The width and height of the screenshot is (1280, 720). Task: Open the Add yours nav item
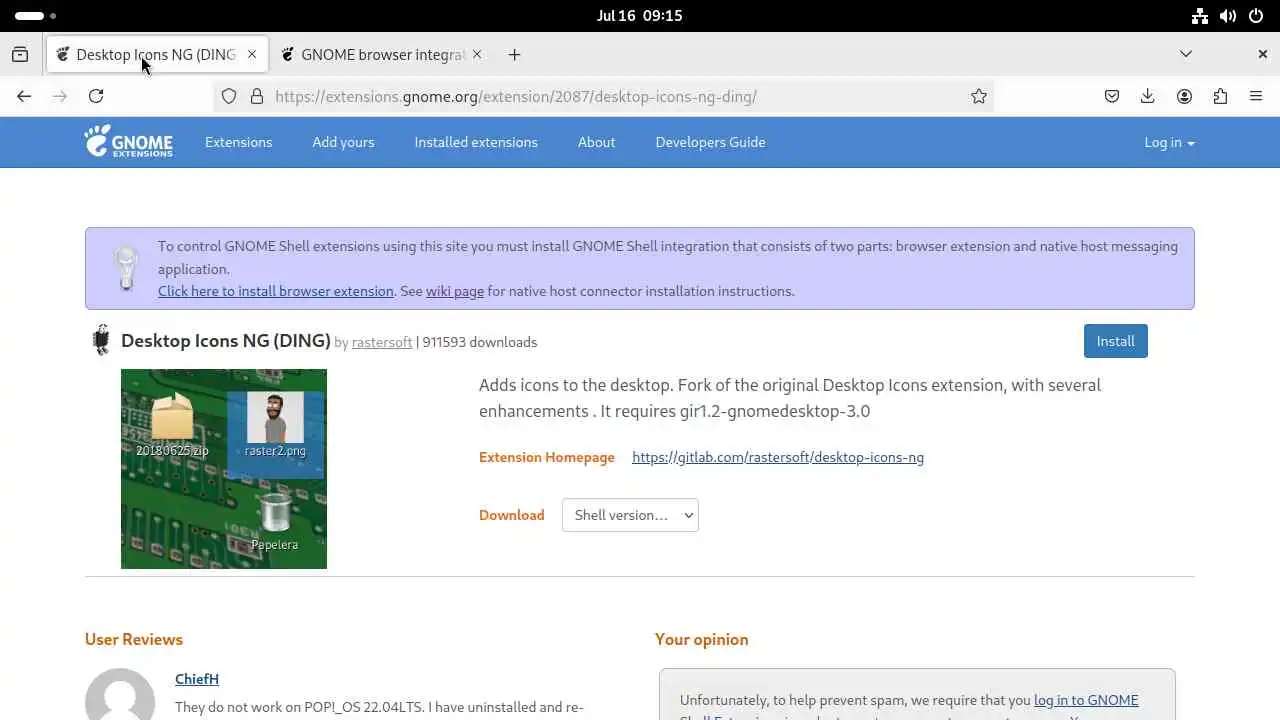[343, 142]
